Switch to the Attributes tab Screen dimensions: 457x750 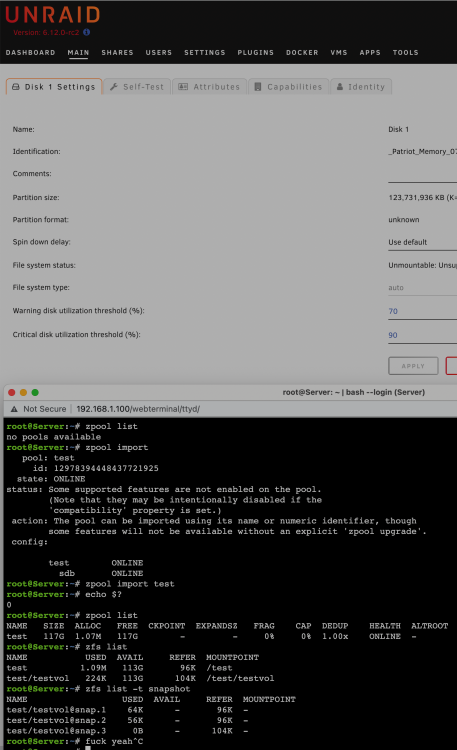tap(209, 87)
